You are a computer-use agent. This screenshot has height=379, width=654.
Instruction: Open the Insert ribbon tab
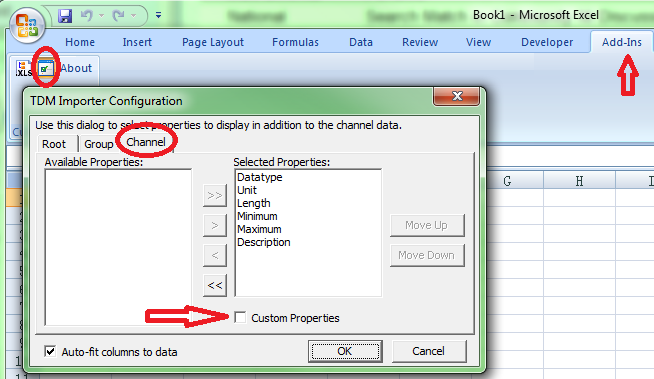pyautogui.click(x=137, y=42)
